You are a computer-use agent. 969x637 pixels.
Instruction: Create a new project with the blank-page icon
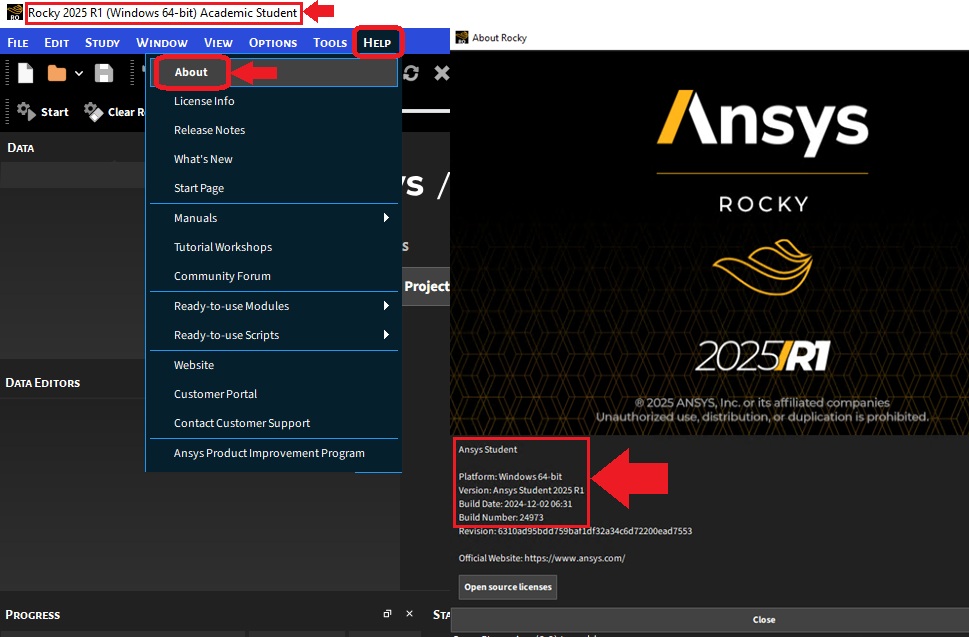coord(25,73)
